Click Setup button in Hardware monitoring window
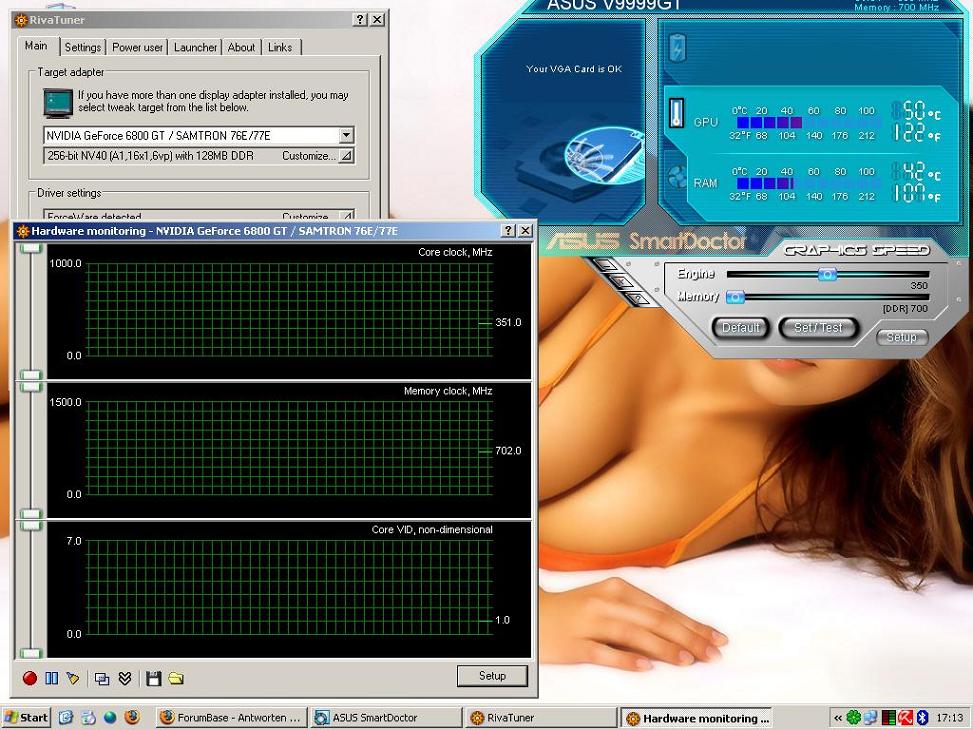Screen dimensions: 973x730 (x=492, y=675)
